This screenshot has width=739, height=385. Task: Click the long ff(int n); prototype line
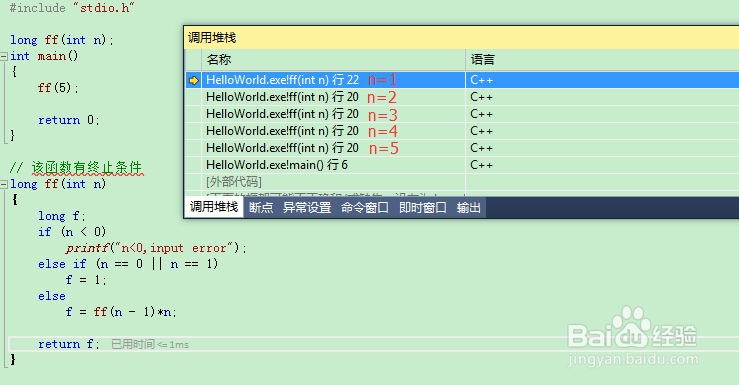(62, 40)
